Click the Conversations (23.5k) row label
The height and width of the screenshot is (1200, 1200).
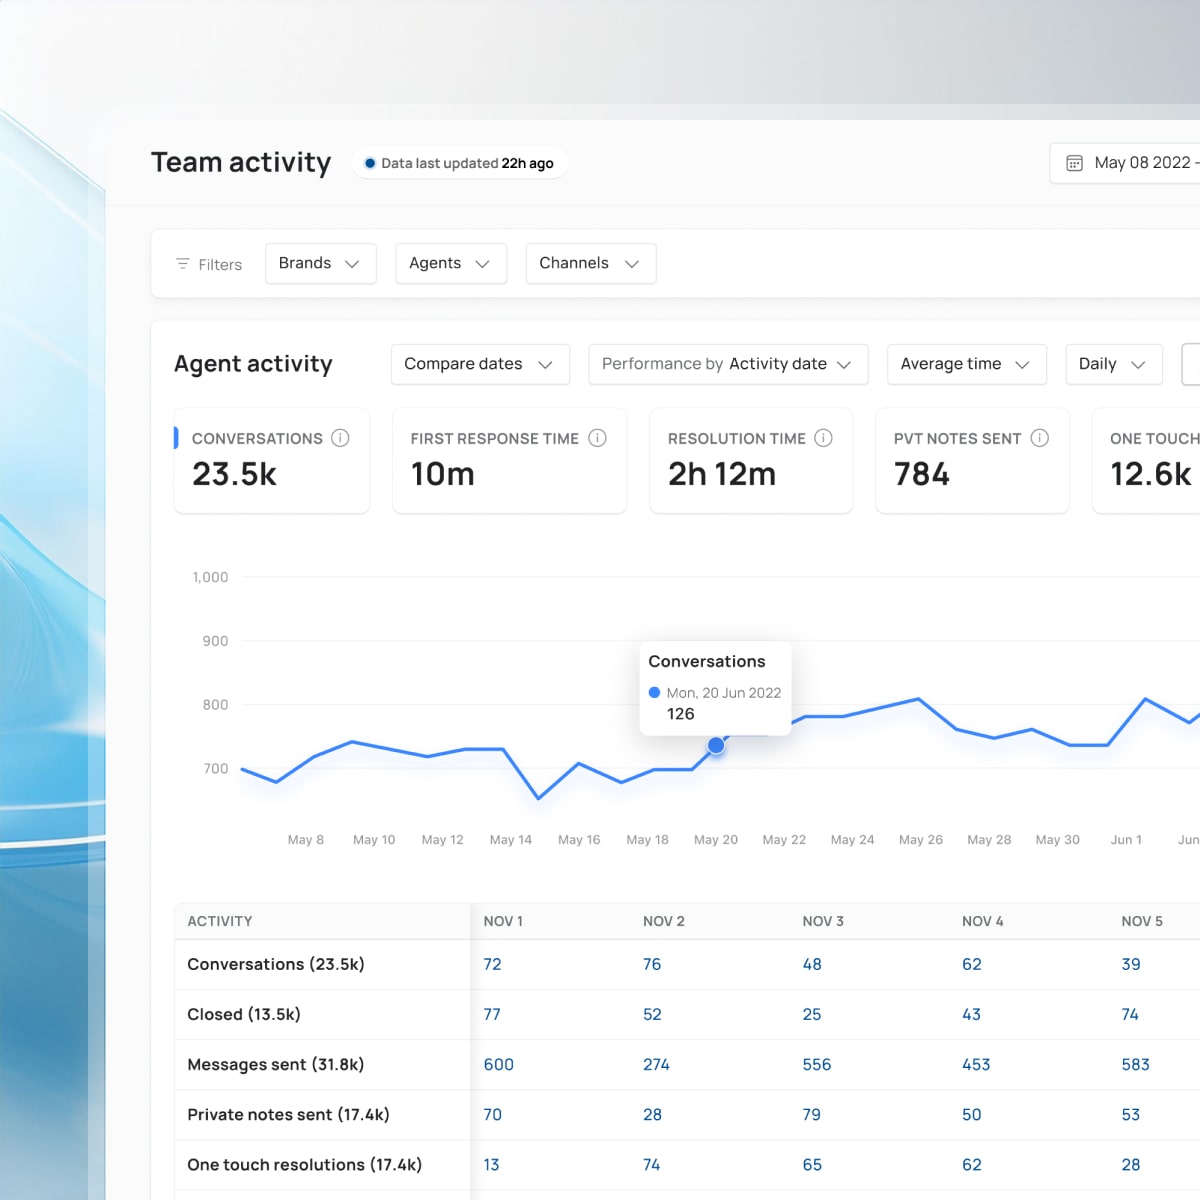pos(276,964)
